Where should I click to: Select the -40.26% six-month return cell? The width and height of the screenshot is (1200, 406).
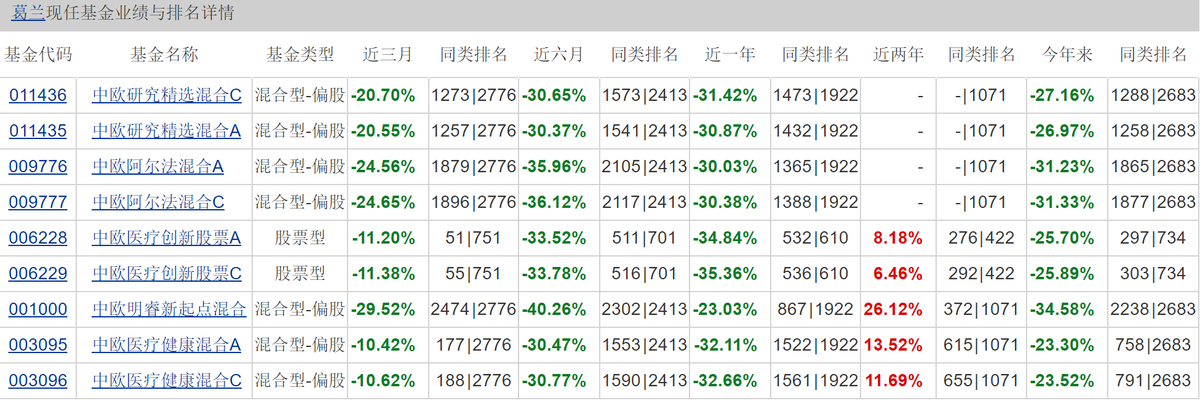(559, 310)
